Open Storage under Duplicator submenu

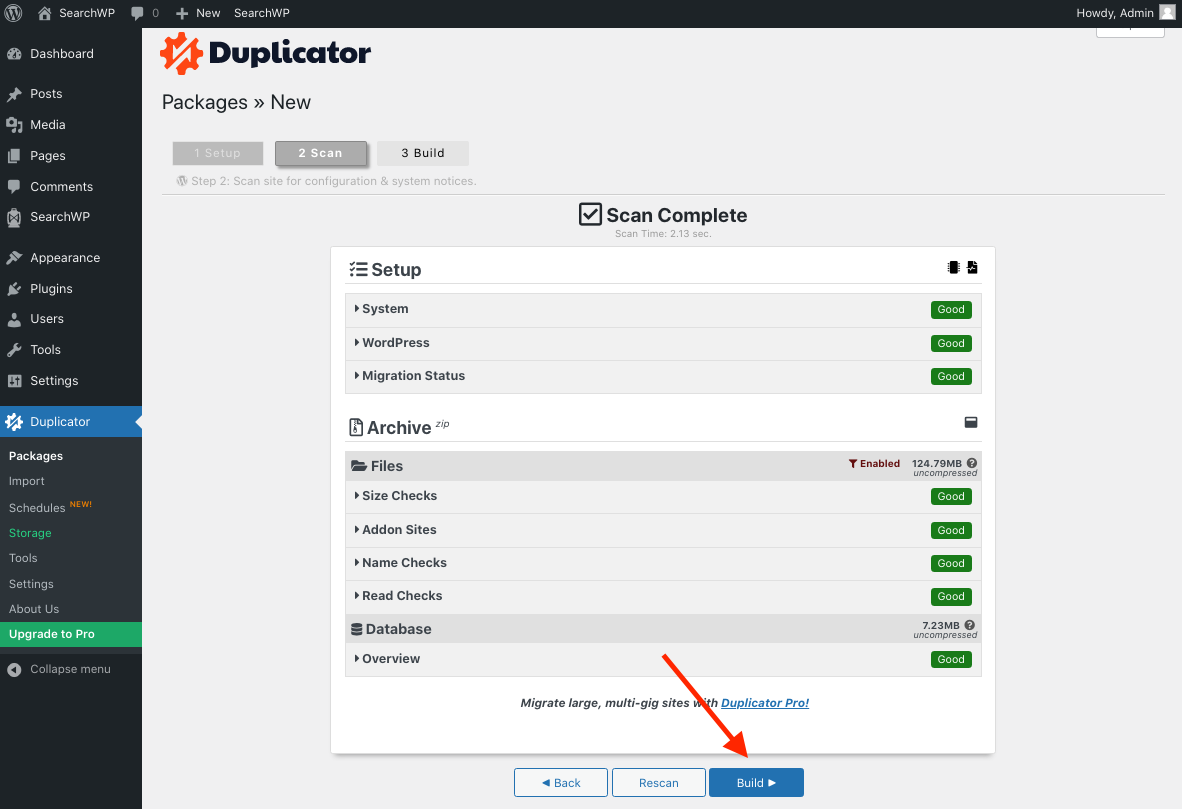pyautogui.click(x=30, y=533)
